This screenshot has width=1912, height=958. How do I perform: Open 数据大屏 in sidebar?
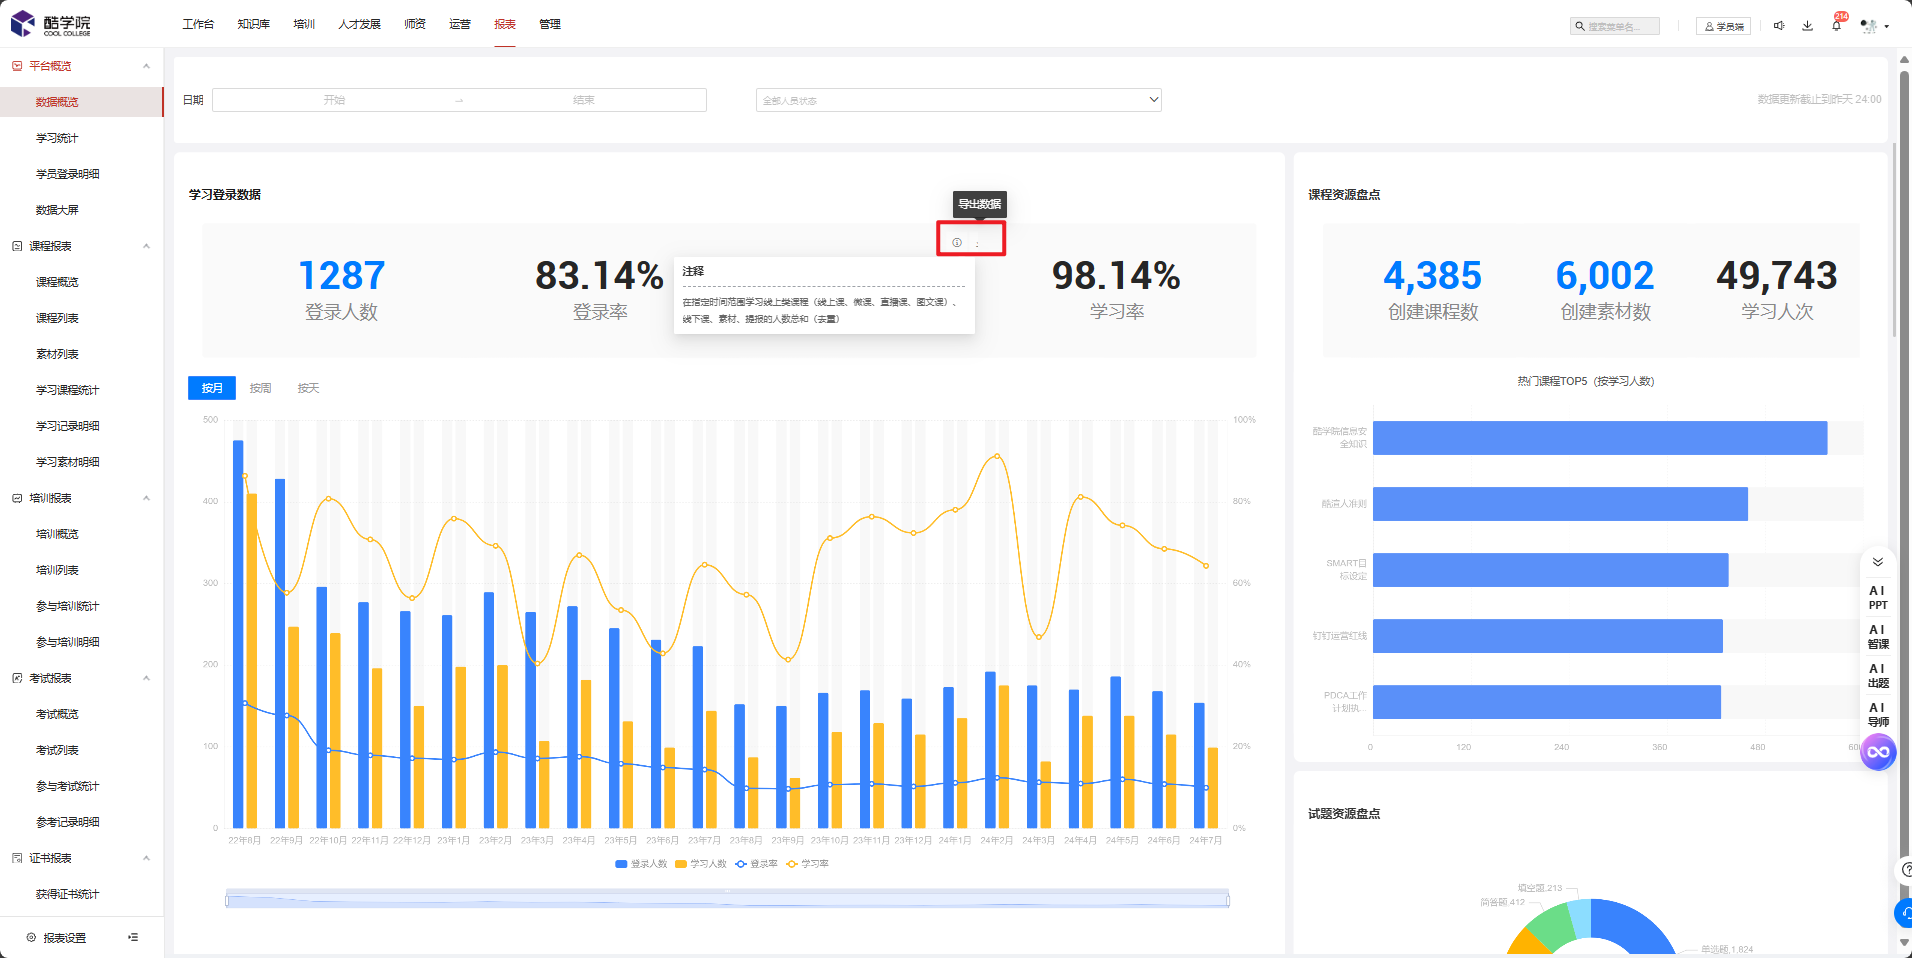click(x=57, y=210)
